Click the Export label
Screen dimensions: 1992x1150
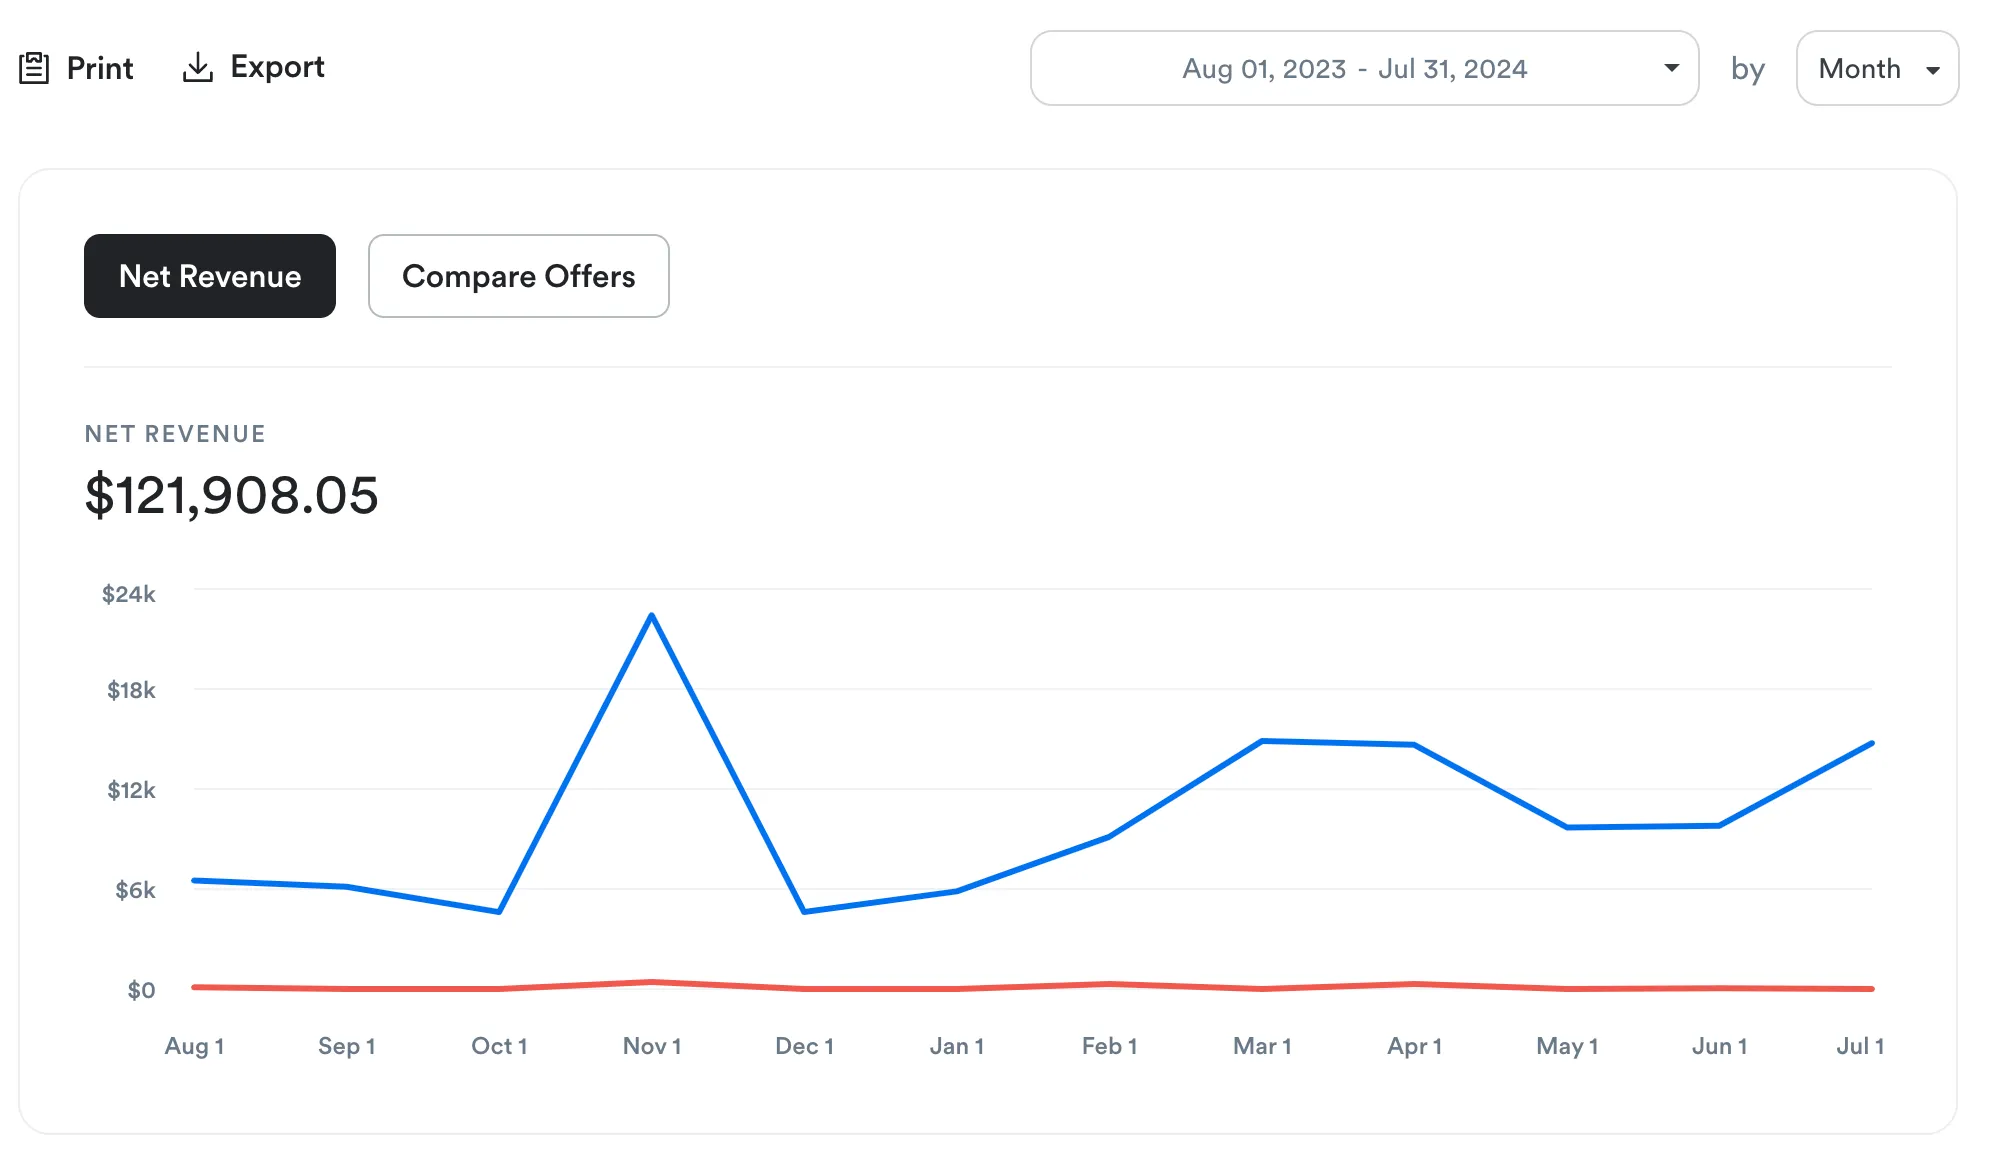click(x=277, y=67)
